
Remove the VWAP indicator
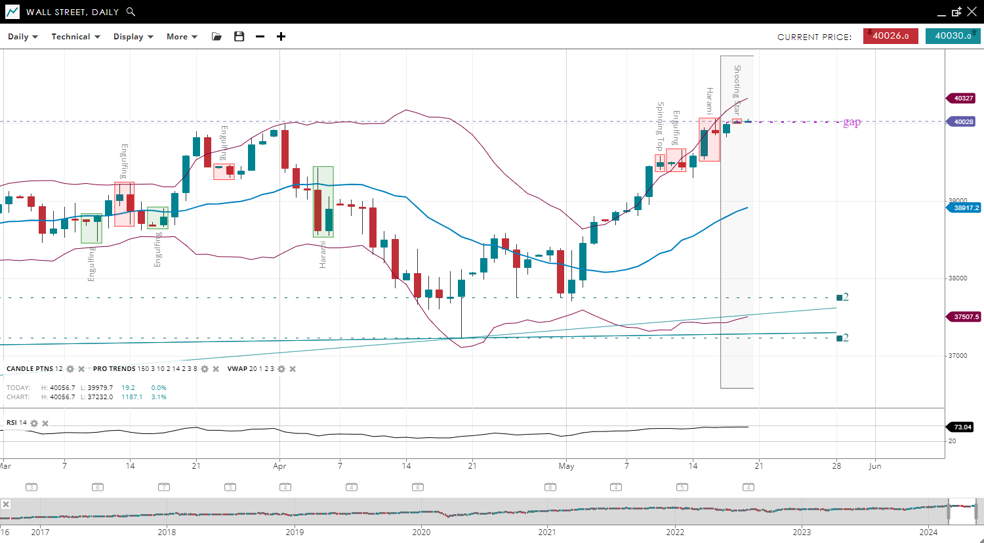(293, 369)
